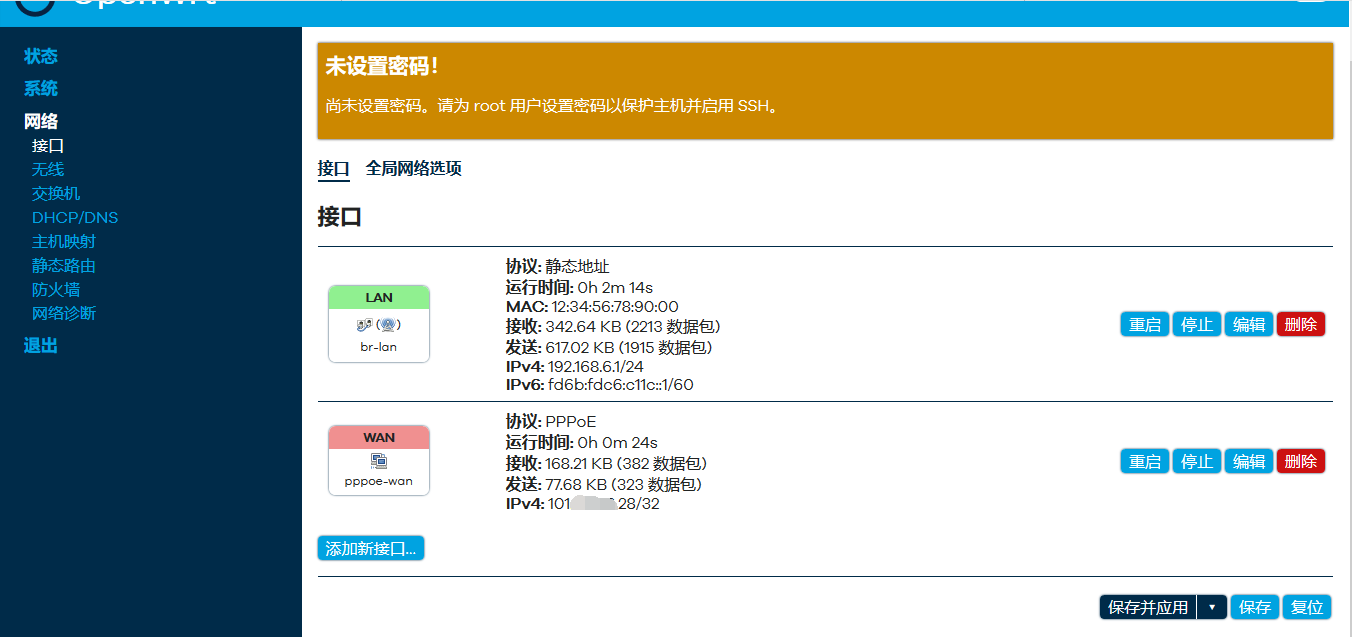Open the 防火墙 page
Image resolution: width=1352 pixels, height=637 pixels.
pos(56,289)
